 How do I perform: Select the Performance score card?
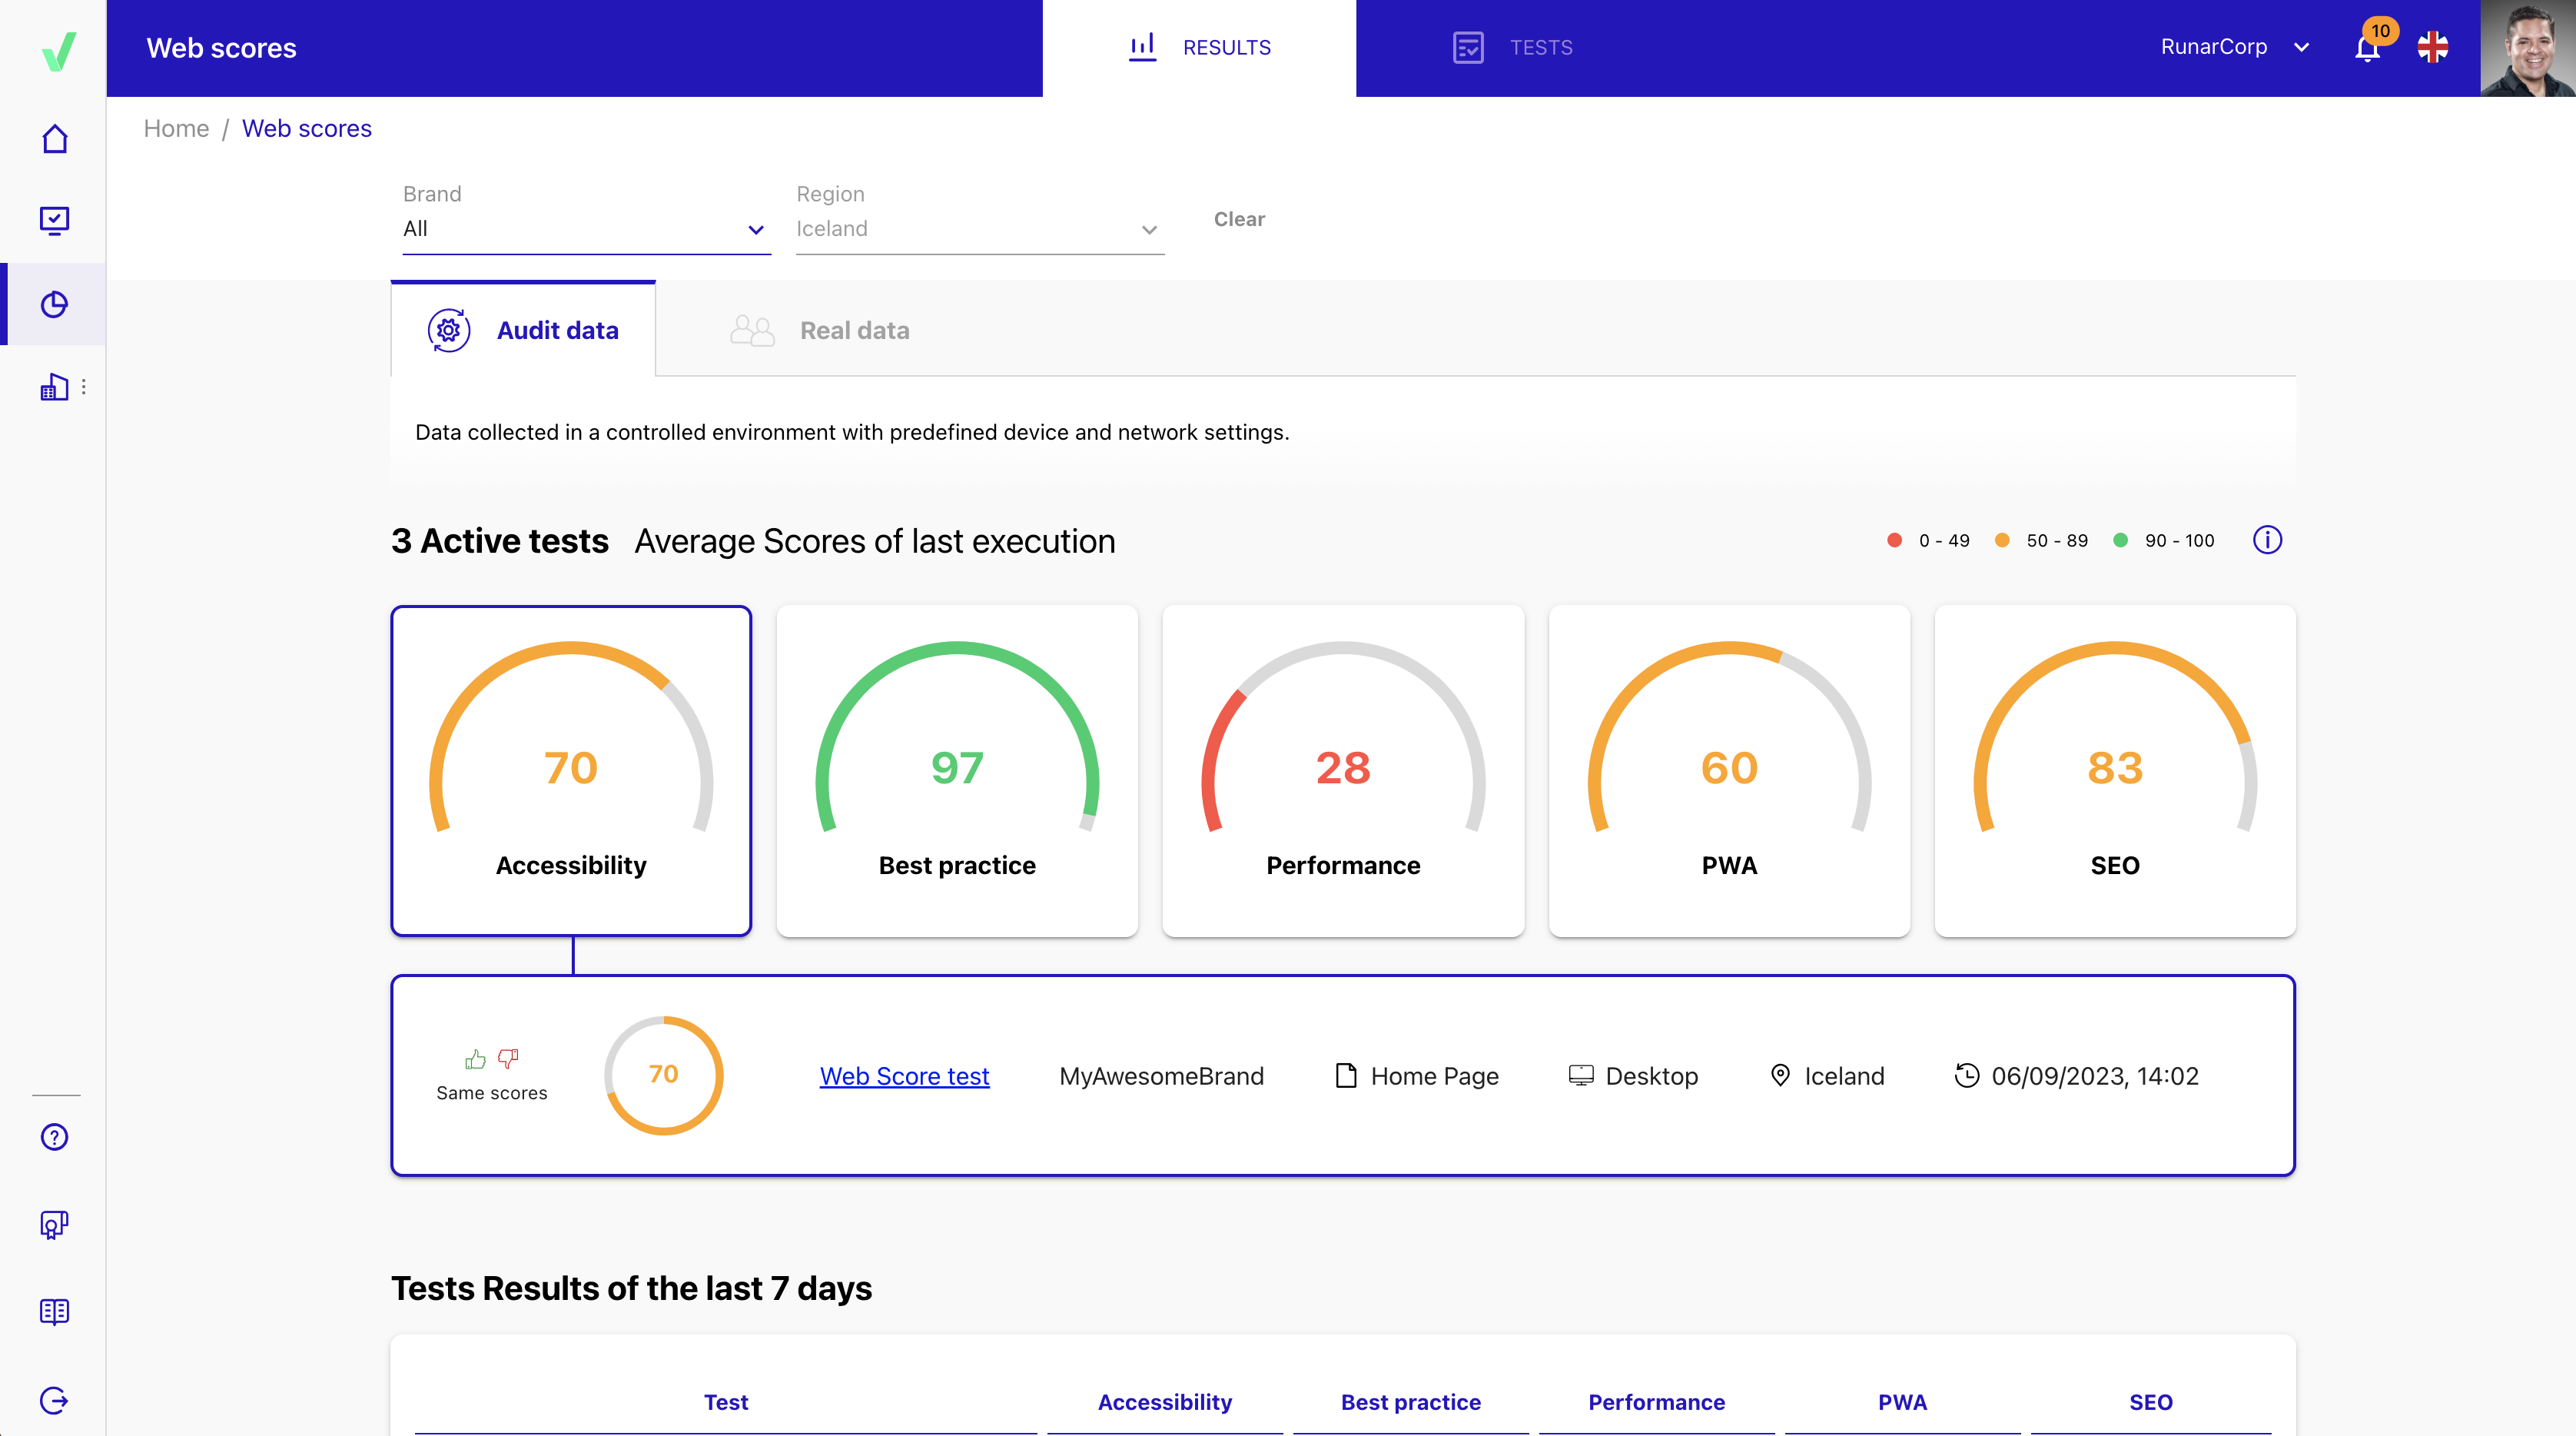(x=1343, y=770)
